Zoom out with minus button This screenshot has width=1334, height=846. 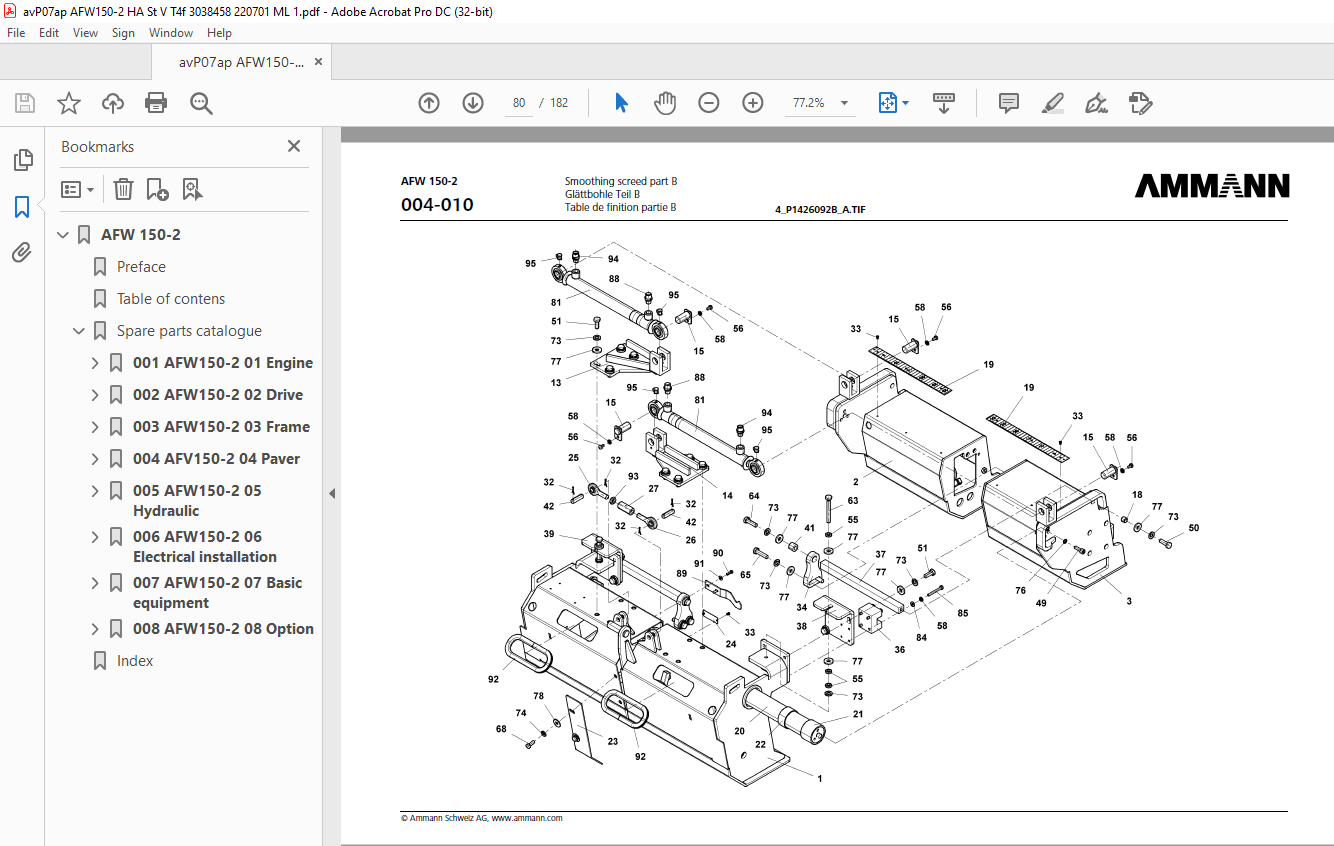[709, 103]
